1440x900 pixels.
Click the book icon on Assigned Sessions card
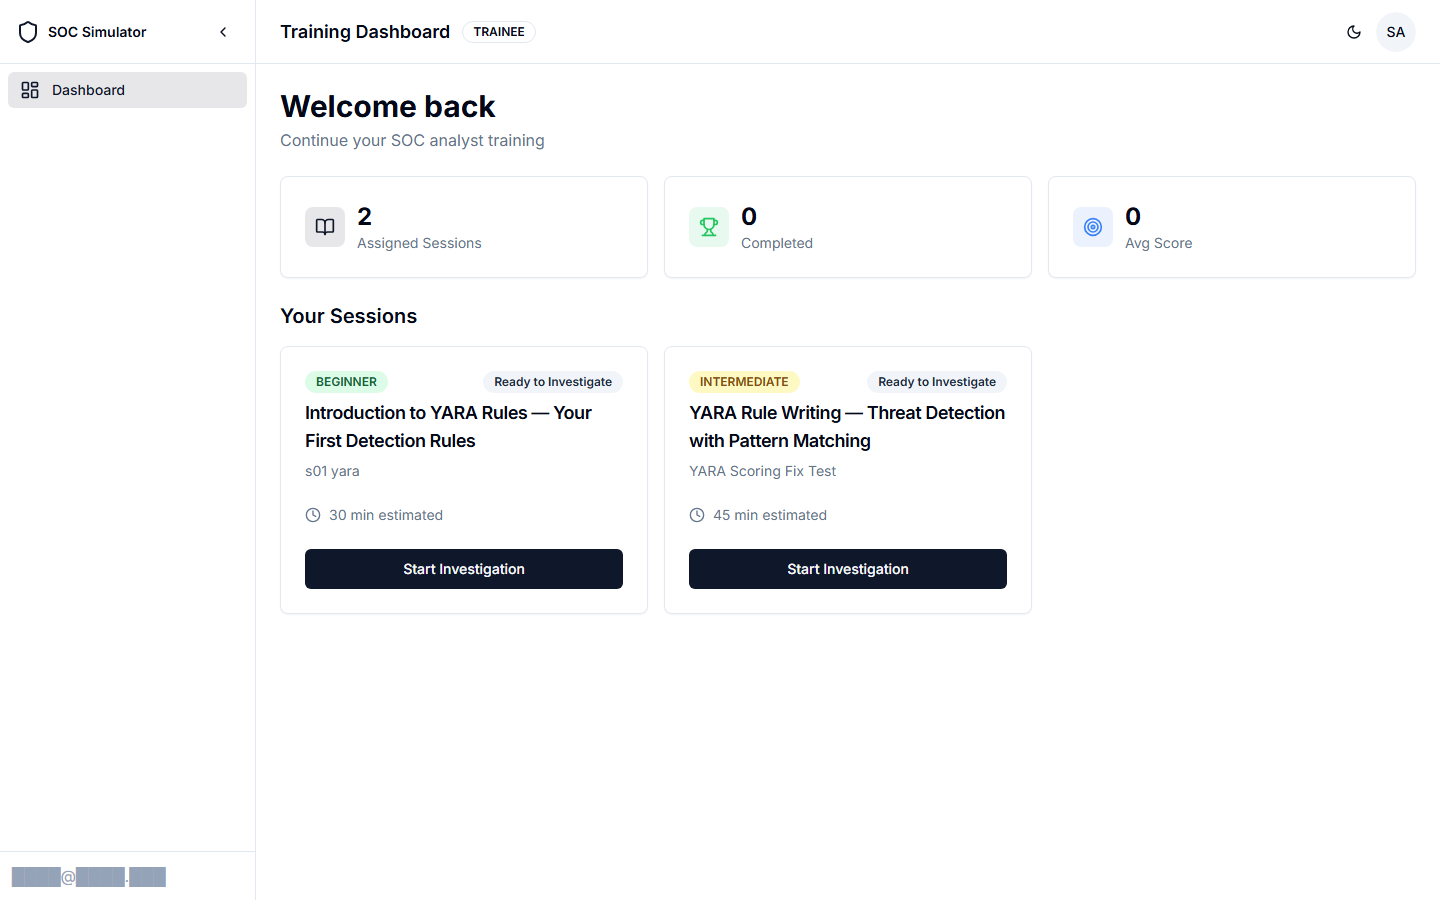click(325, 227)
